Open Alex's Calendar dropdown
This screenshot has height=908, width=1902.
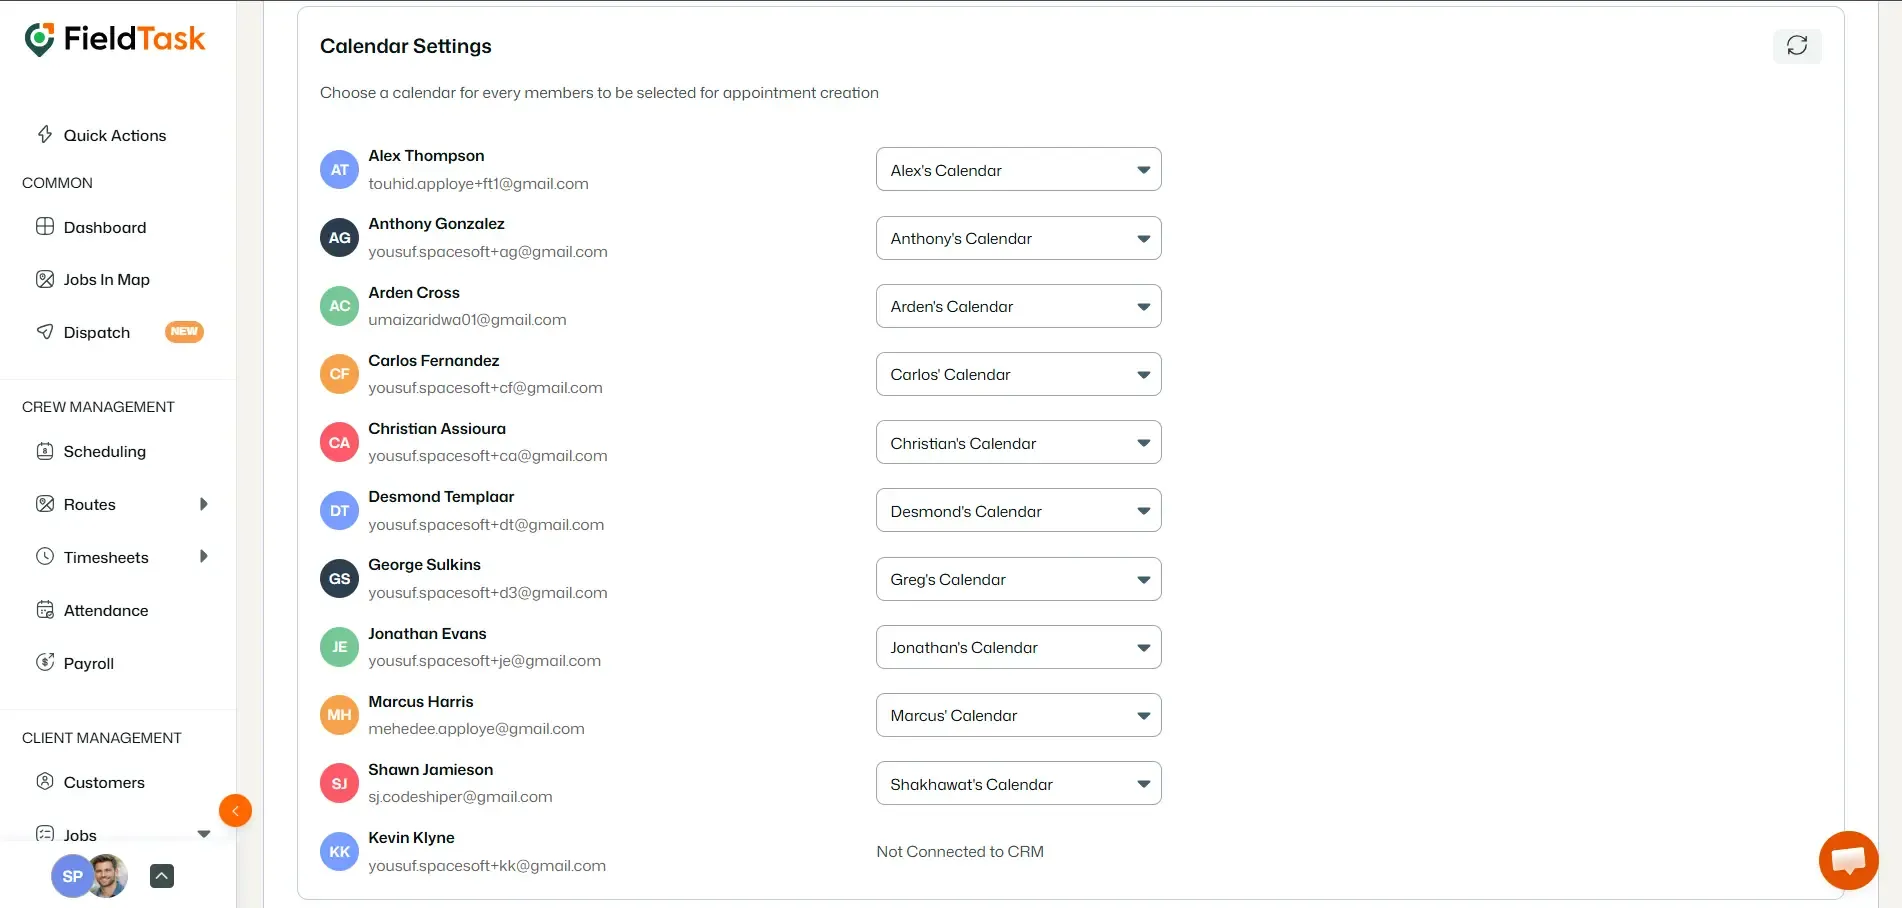(x=1018, y=170)
